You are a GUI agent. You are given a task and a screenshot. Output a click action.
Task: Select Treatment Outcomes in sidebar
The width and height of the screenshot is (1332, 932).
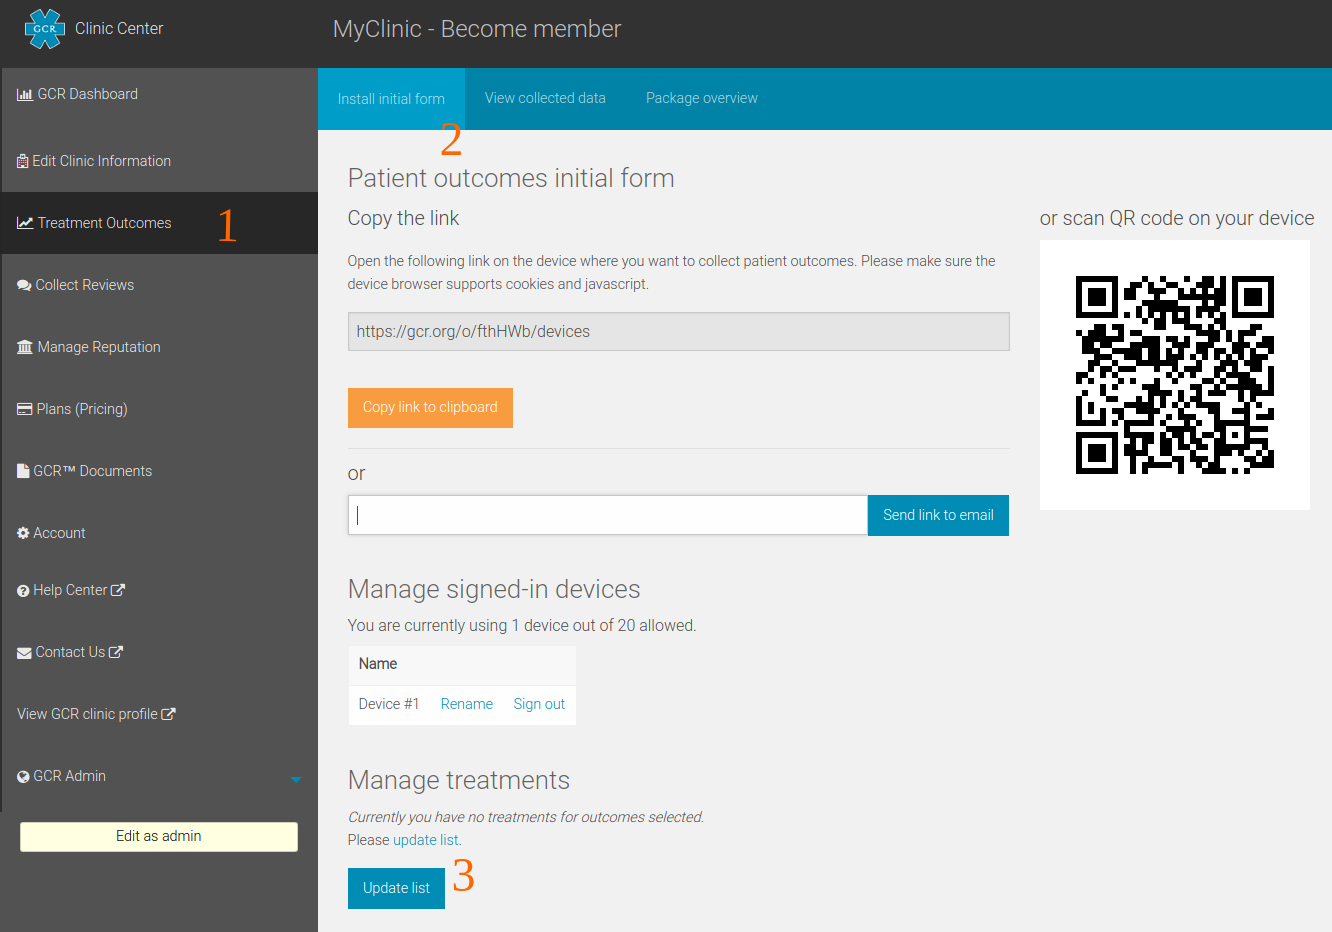pos(160,223)
